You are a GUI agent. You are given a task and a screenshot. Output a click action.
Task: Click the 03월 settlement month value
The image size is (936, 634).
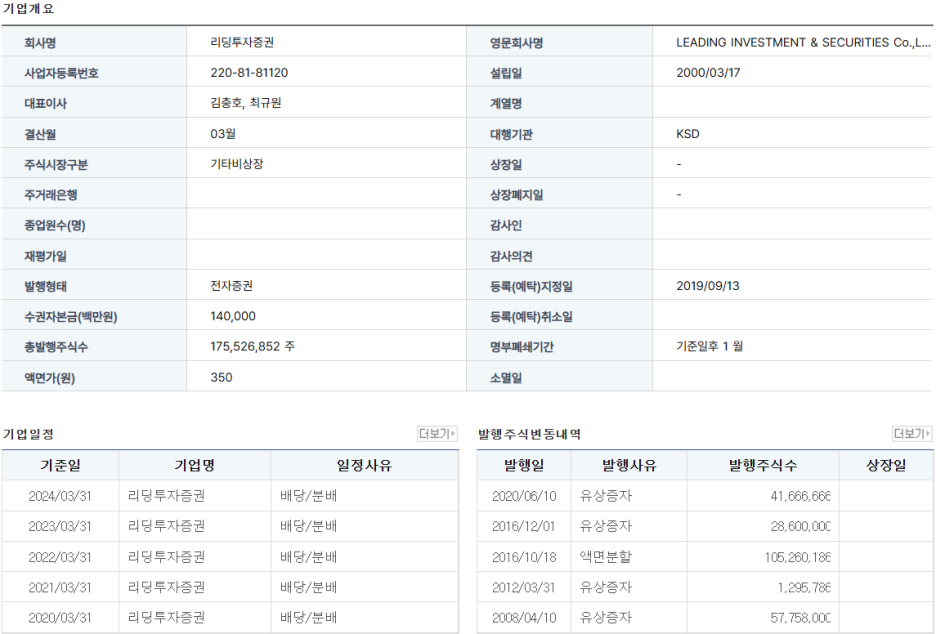point(223,134)
